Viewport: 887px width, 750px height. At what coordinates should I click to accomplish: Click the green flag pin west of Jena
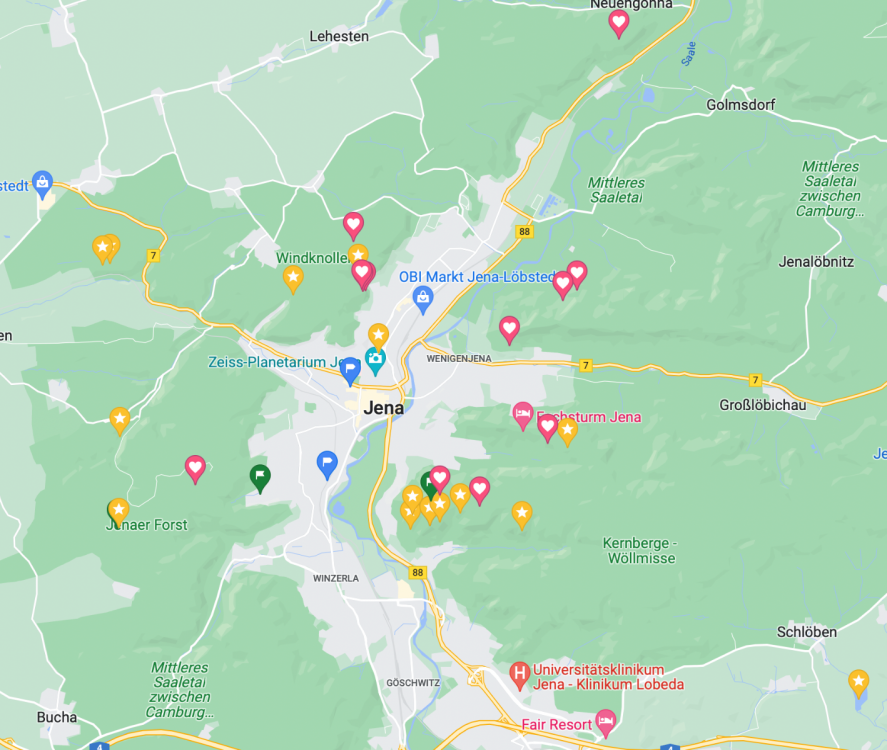(260, 477)
